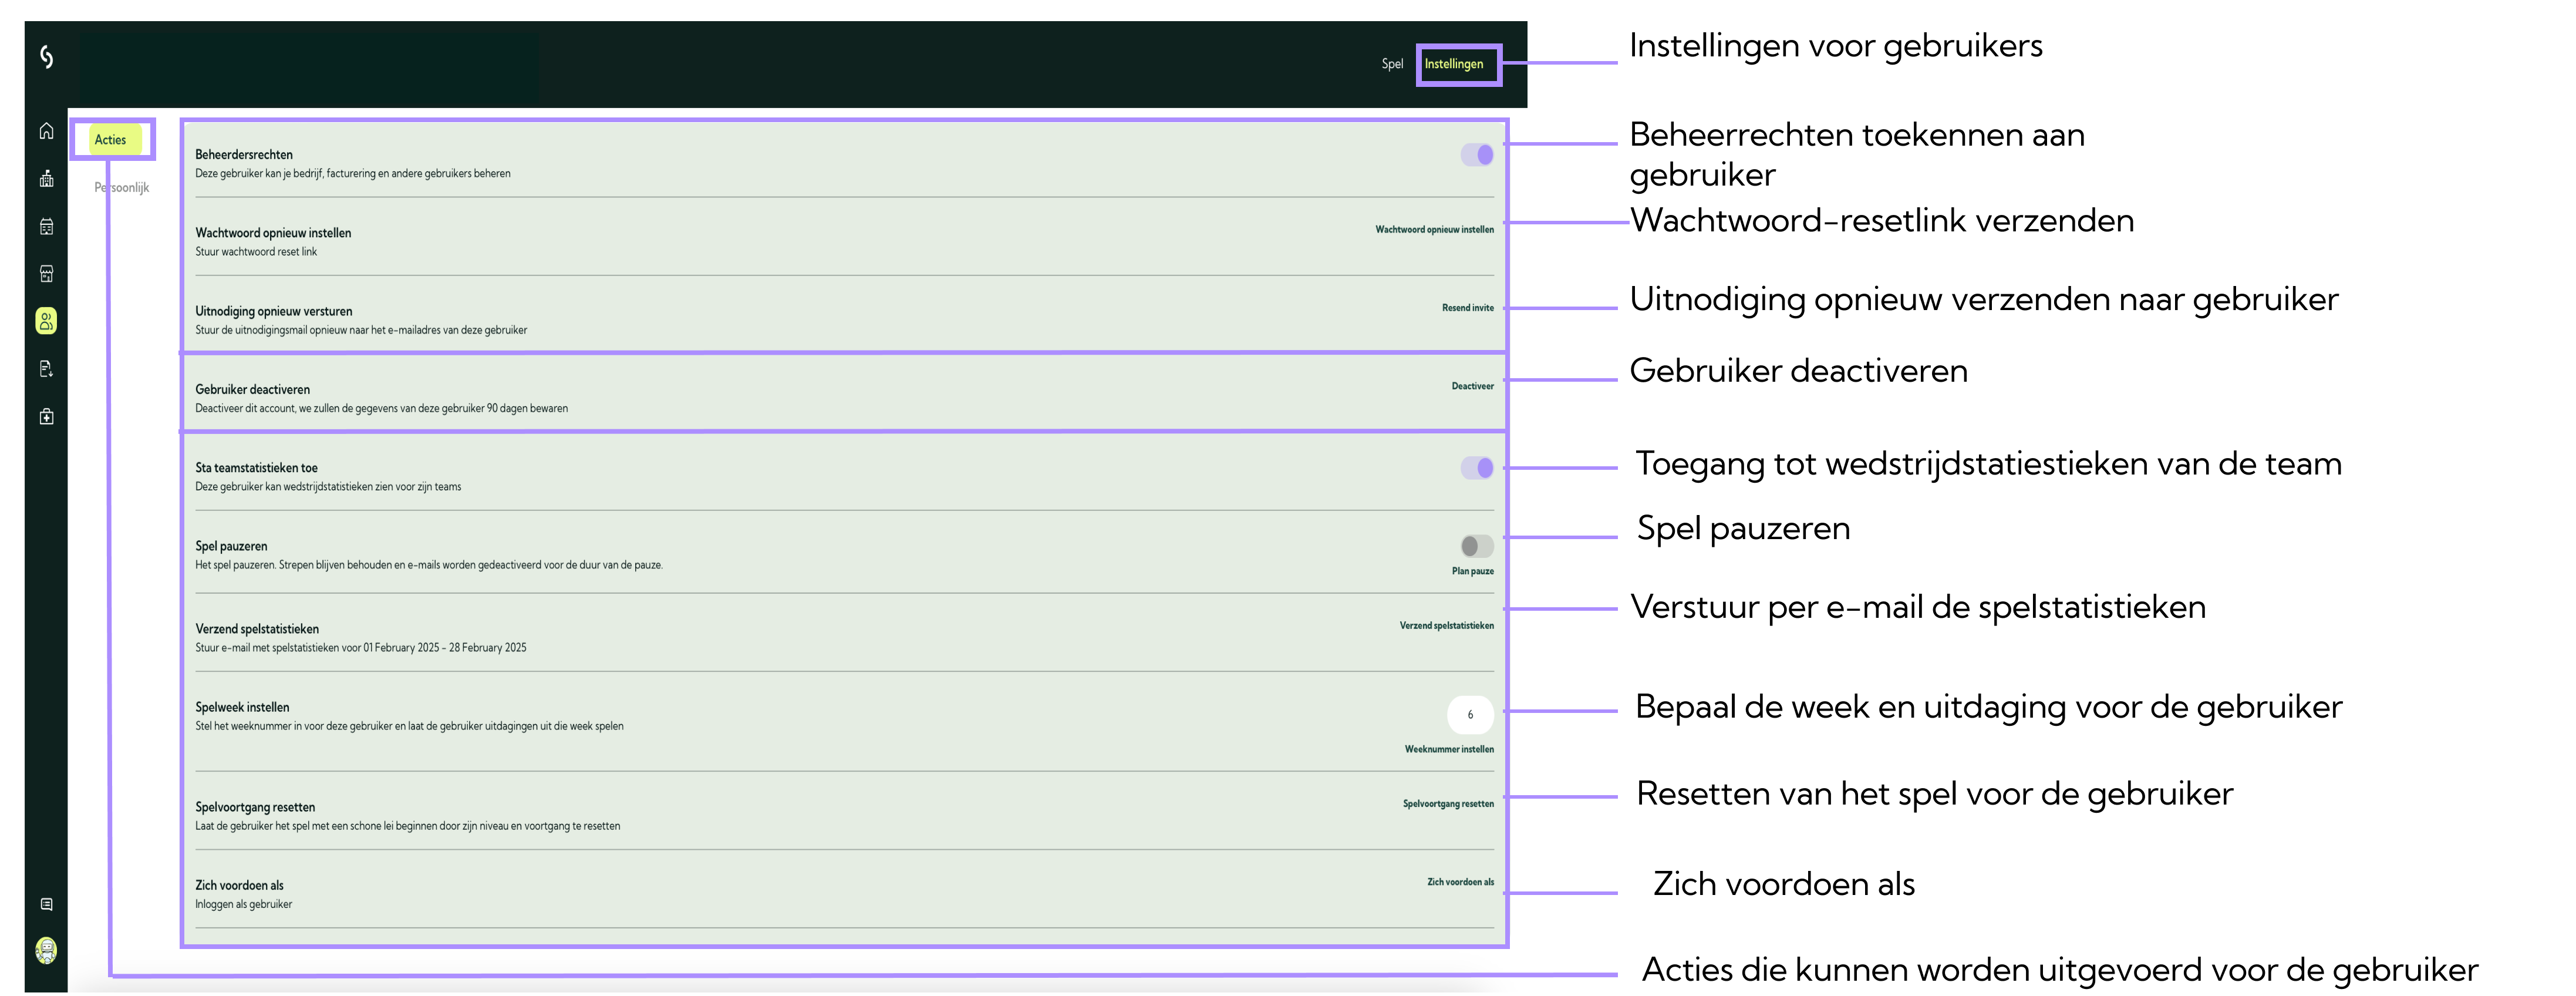Viewport: 2576px width, 996px height.
Task: Open the Home icon in the sidebar
Action: (x=46, y=131)
